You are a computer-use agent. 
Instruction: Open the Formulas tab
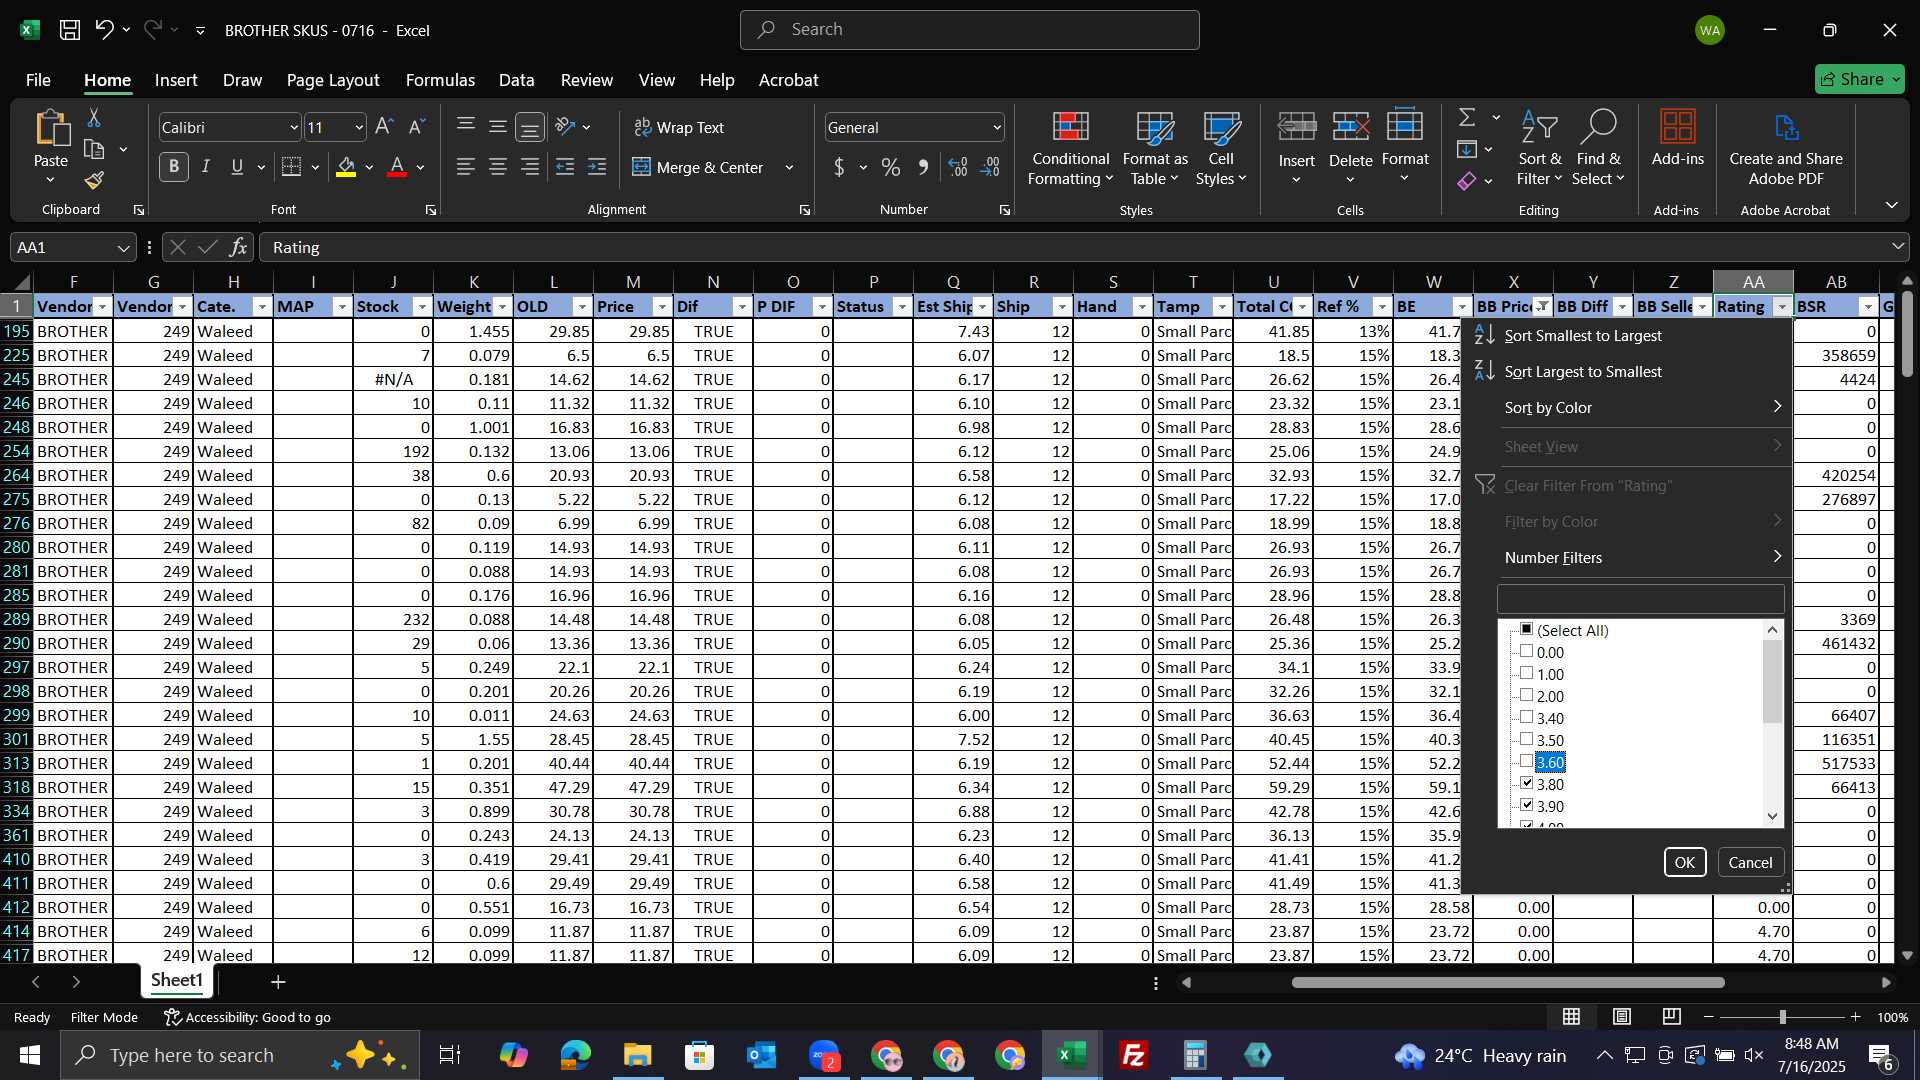coord(440,80)
